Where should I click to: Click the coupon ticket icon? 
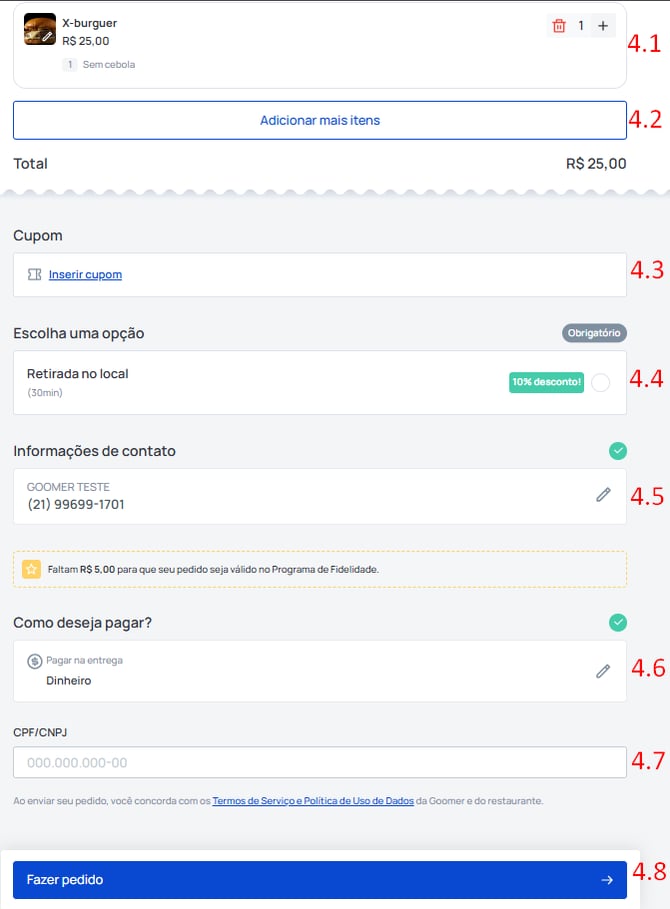tap(35, 274)
